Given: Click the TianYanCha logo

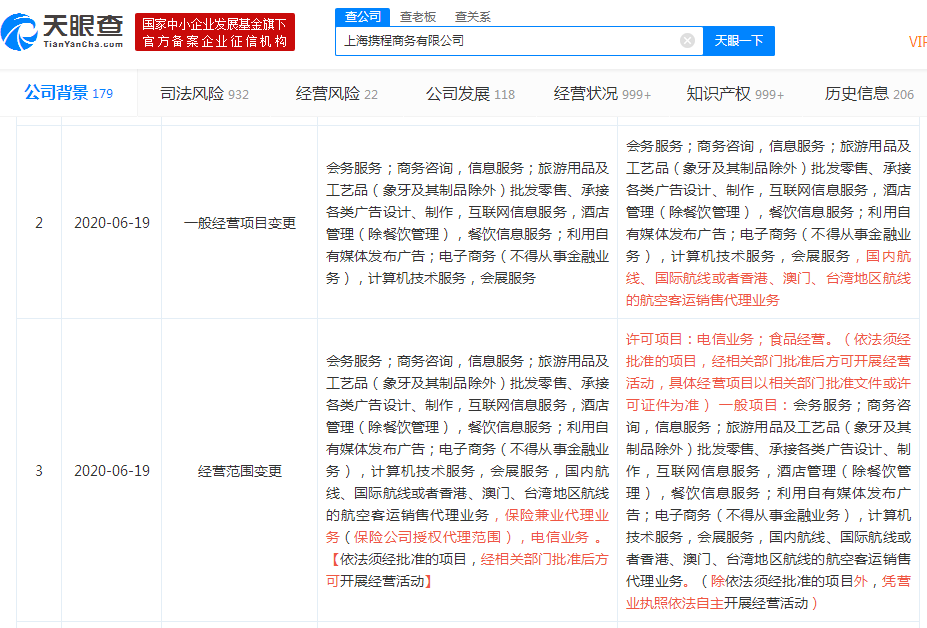Looking at the screenshot, I should click(x=63, y=32).
